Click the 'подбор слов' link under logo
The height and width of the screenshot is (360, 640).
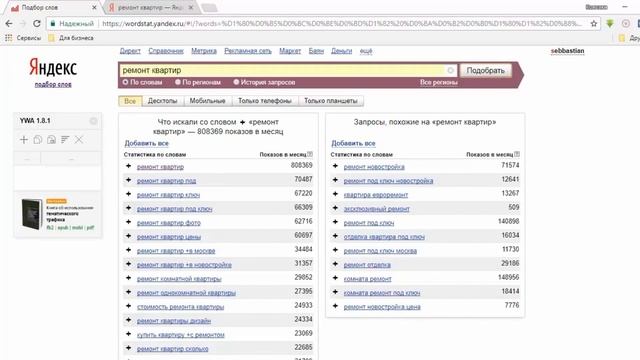[x=53, y=84]
